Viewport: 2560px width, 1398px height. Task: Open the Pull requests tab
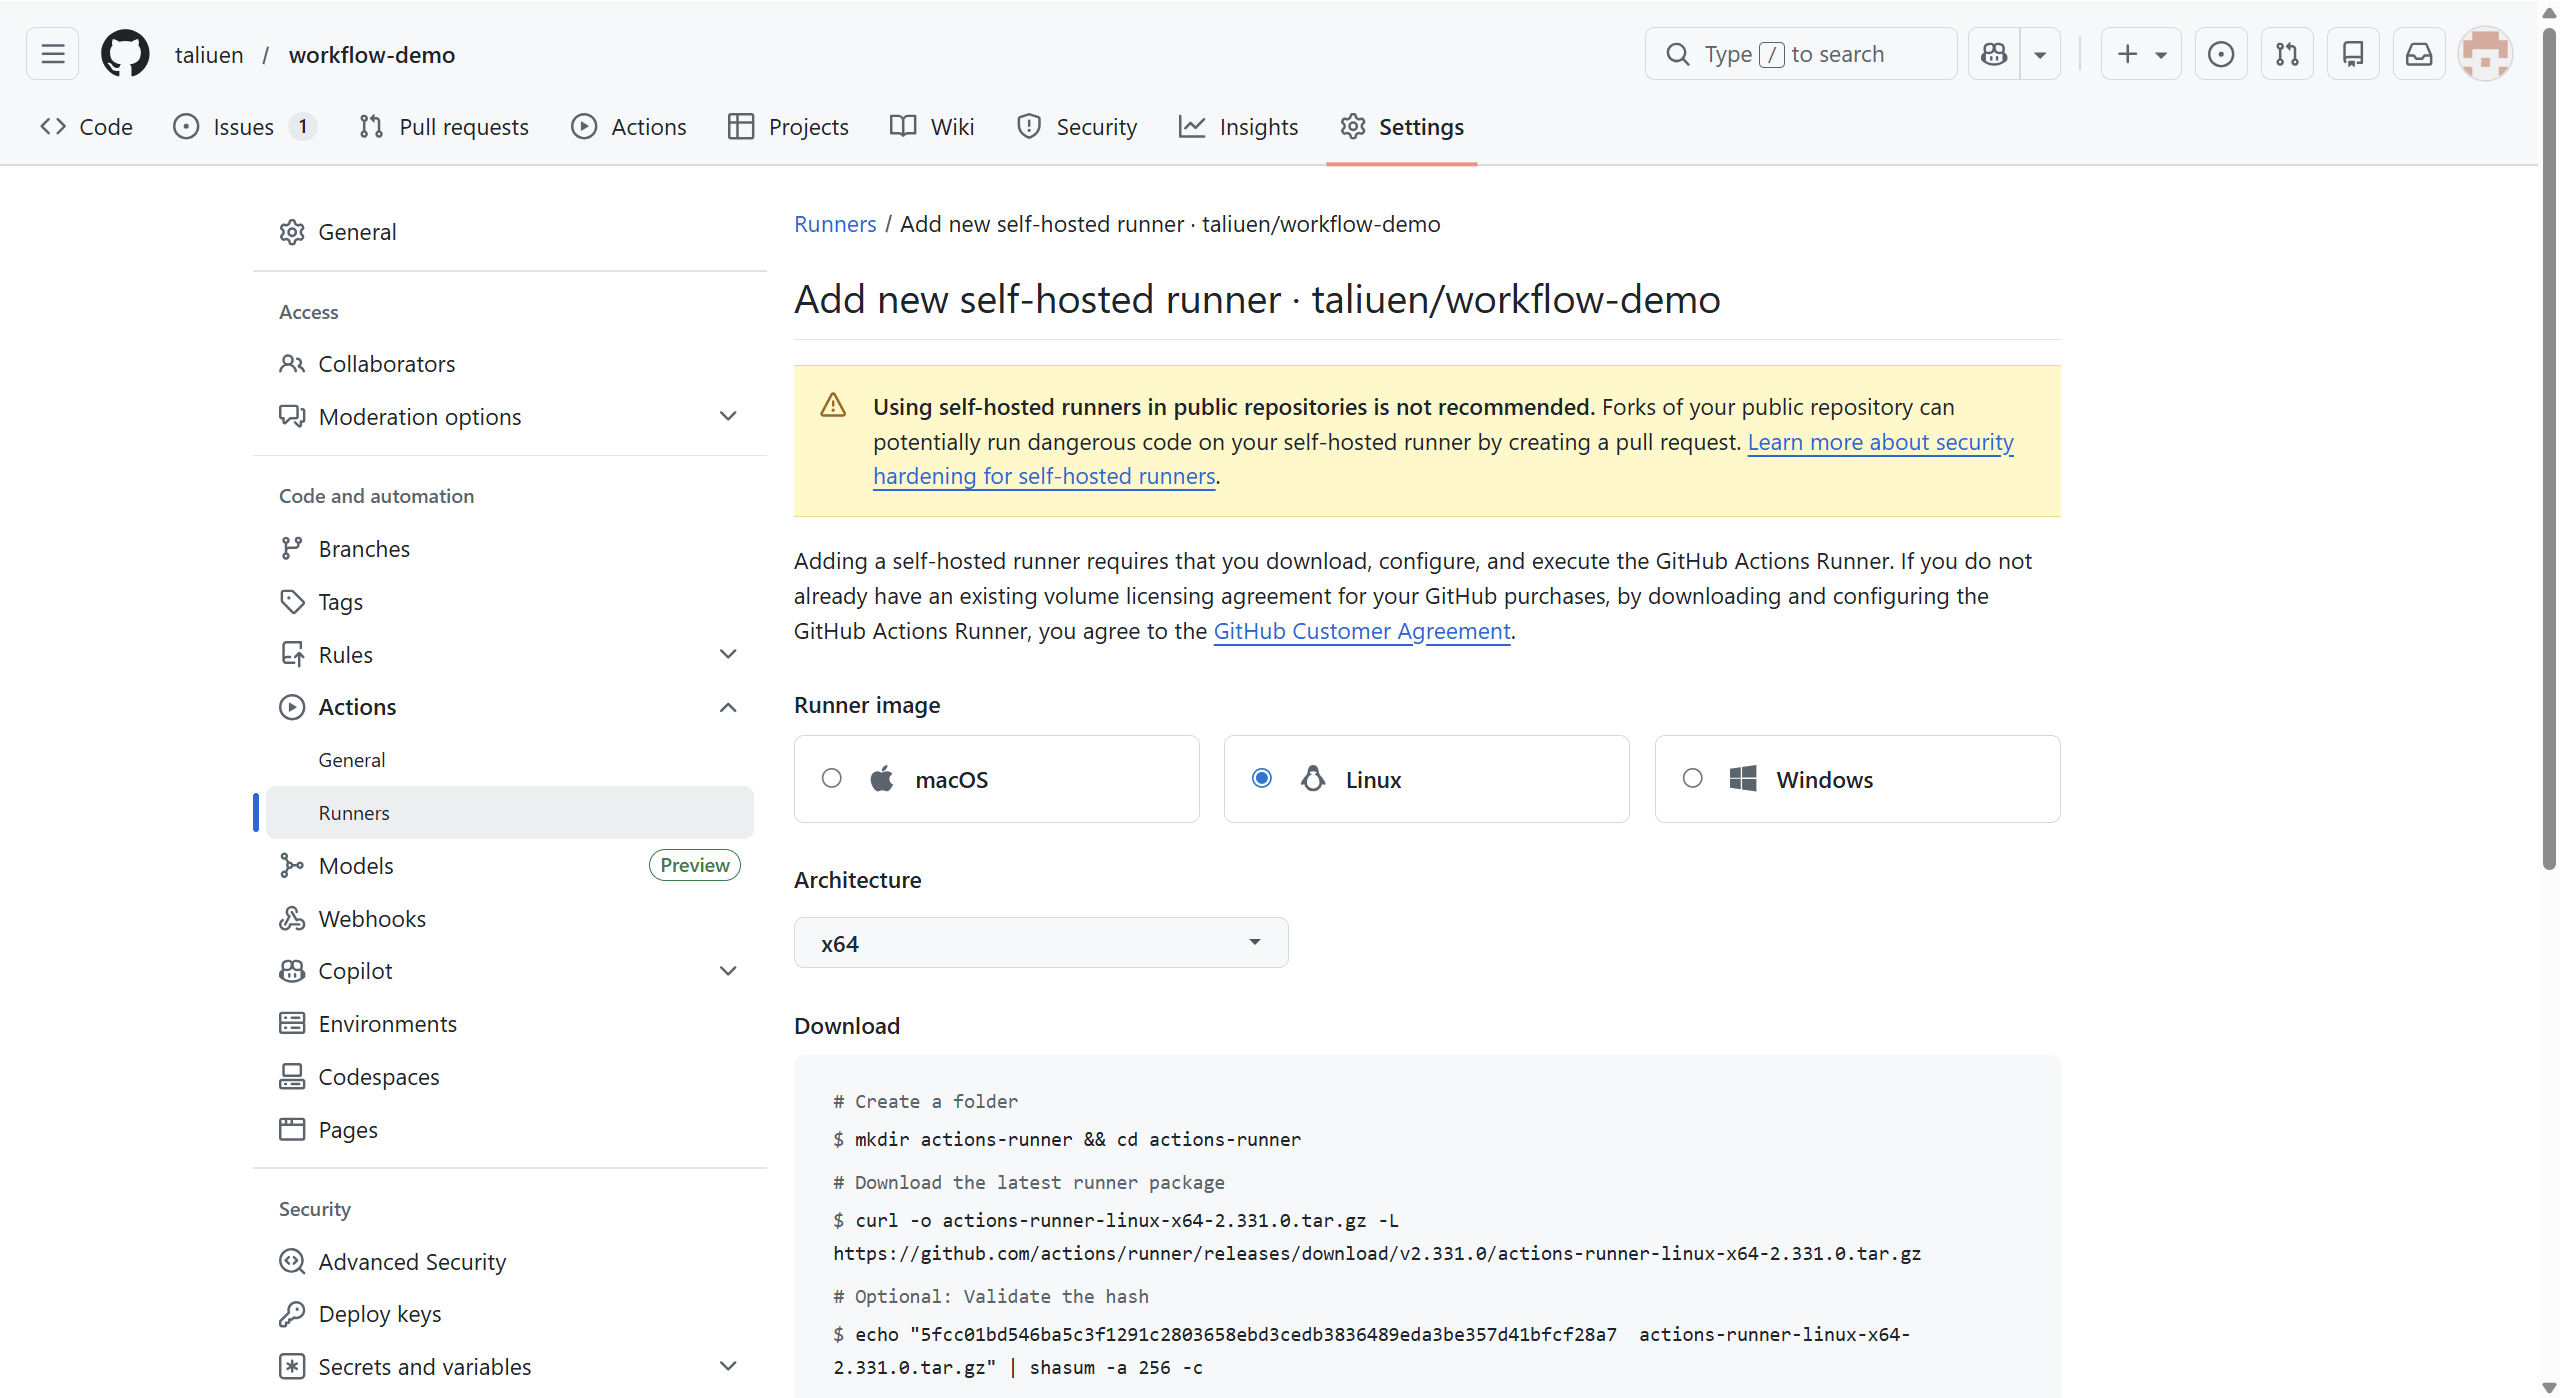[444, 127]
